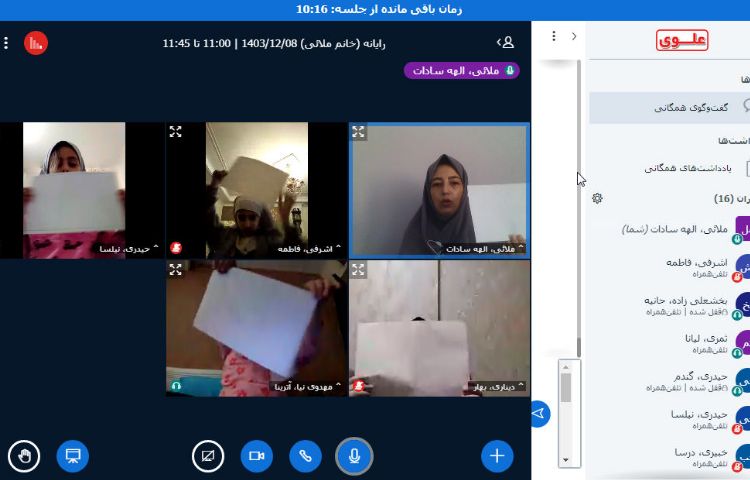Open dropdown for دیناری، بهار video name

point(499,386)
